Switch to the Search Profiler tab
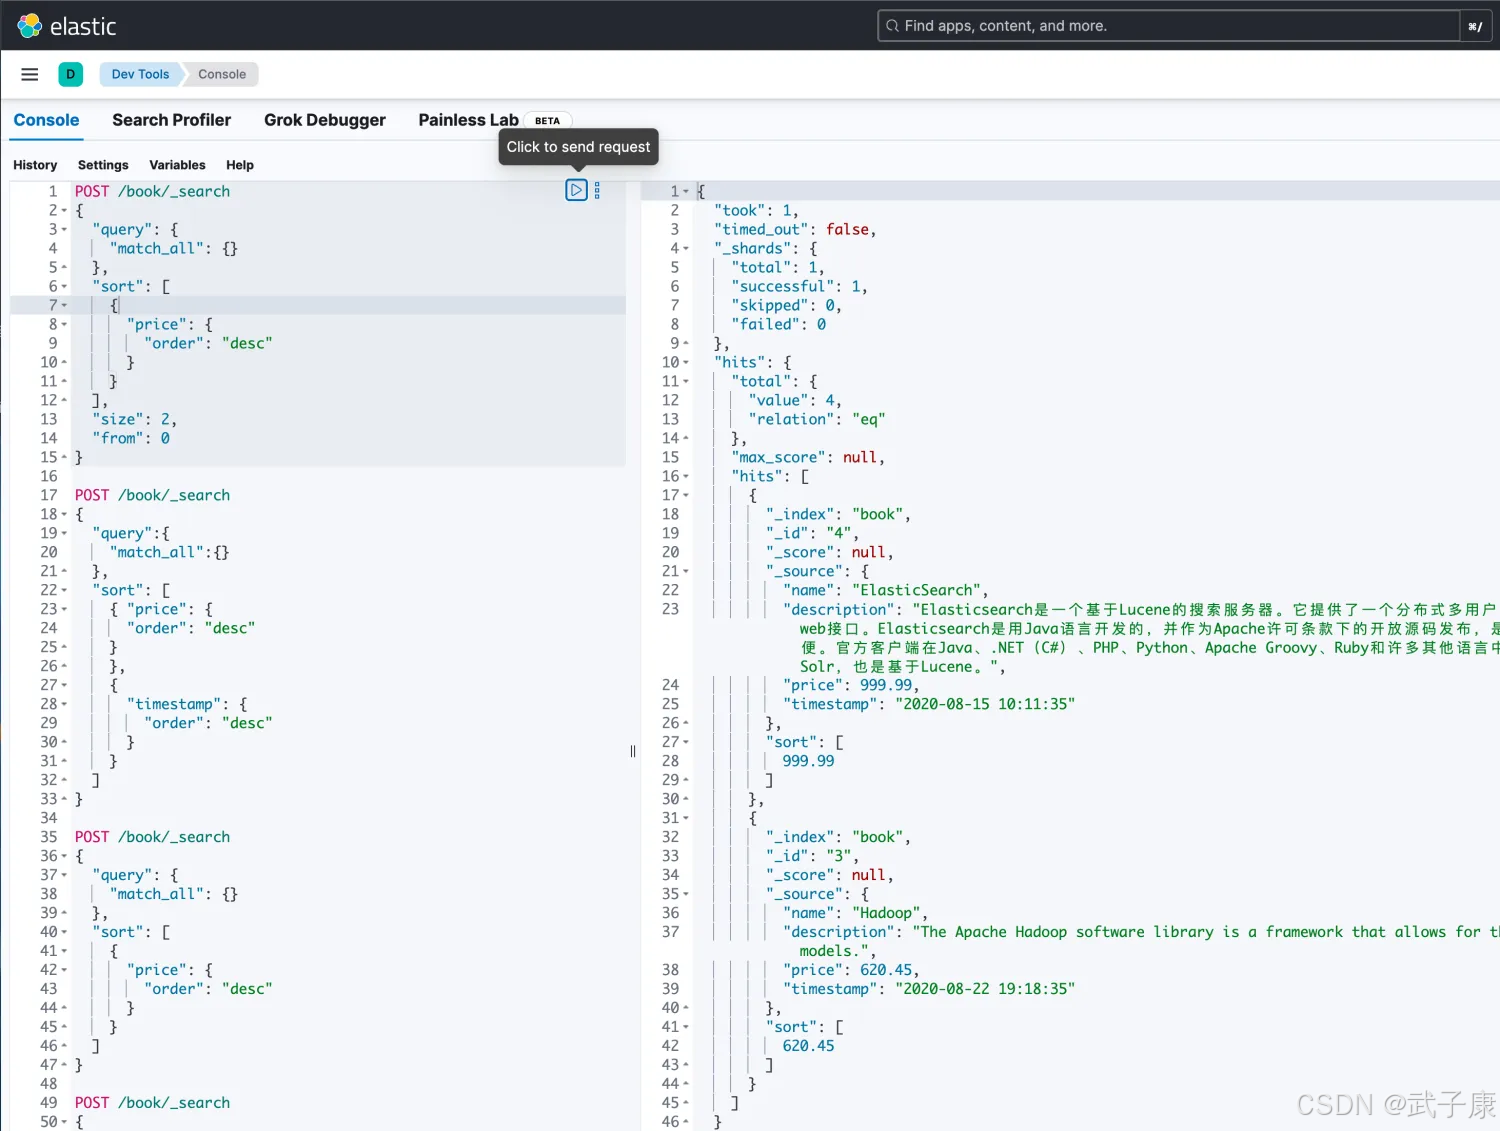 coord(171,120)
